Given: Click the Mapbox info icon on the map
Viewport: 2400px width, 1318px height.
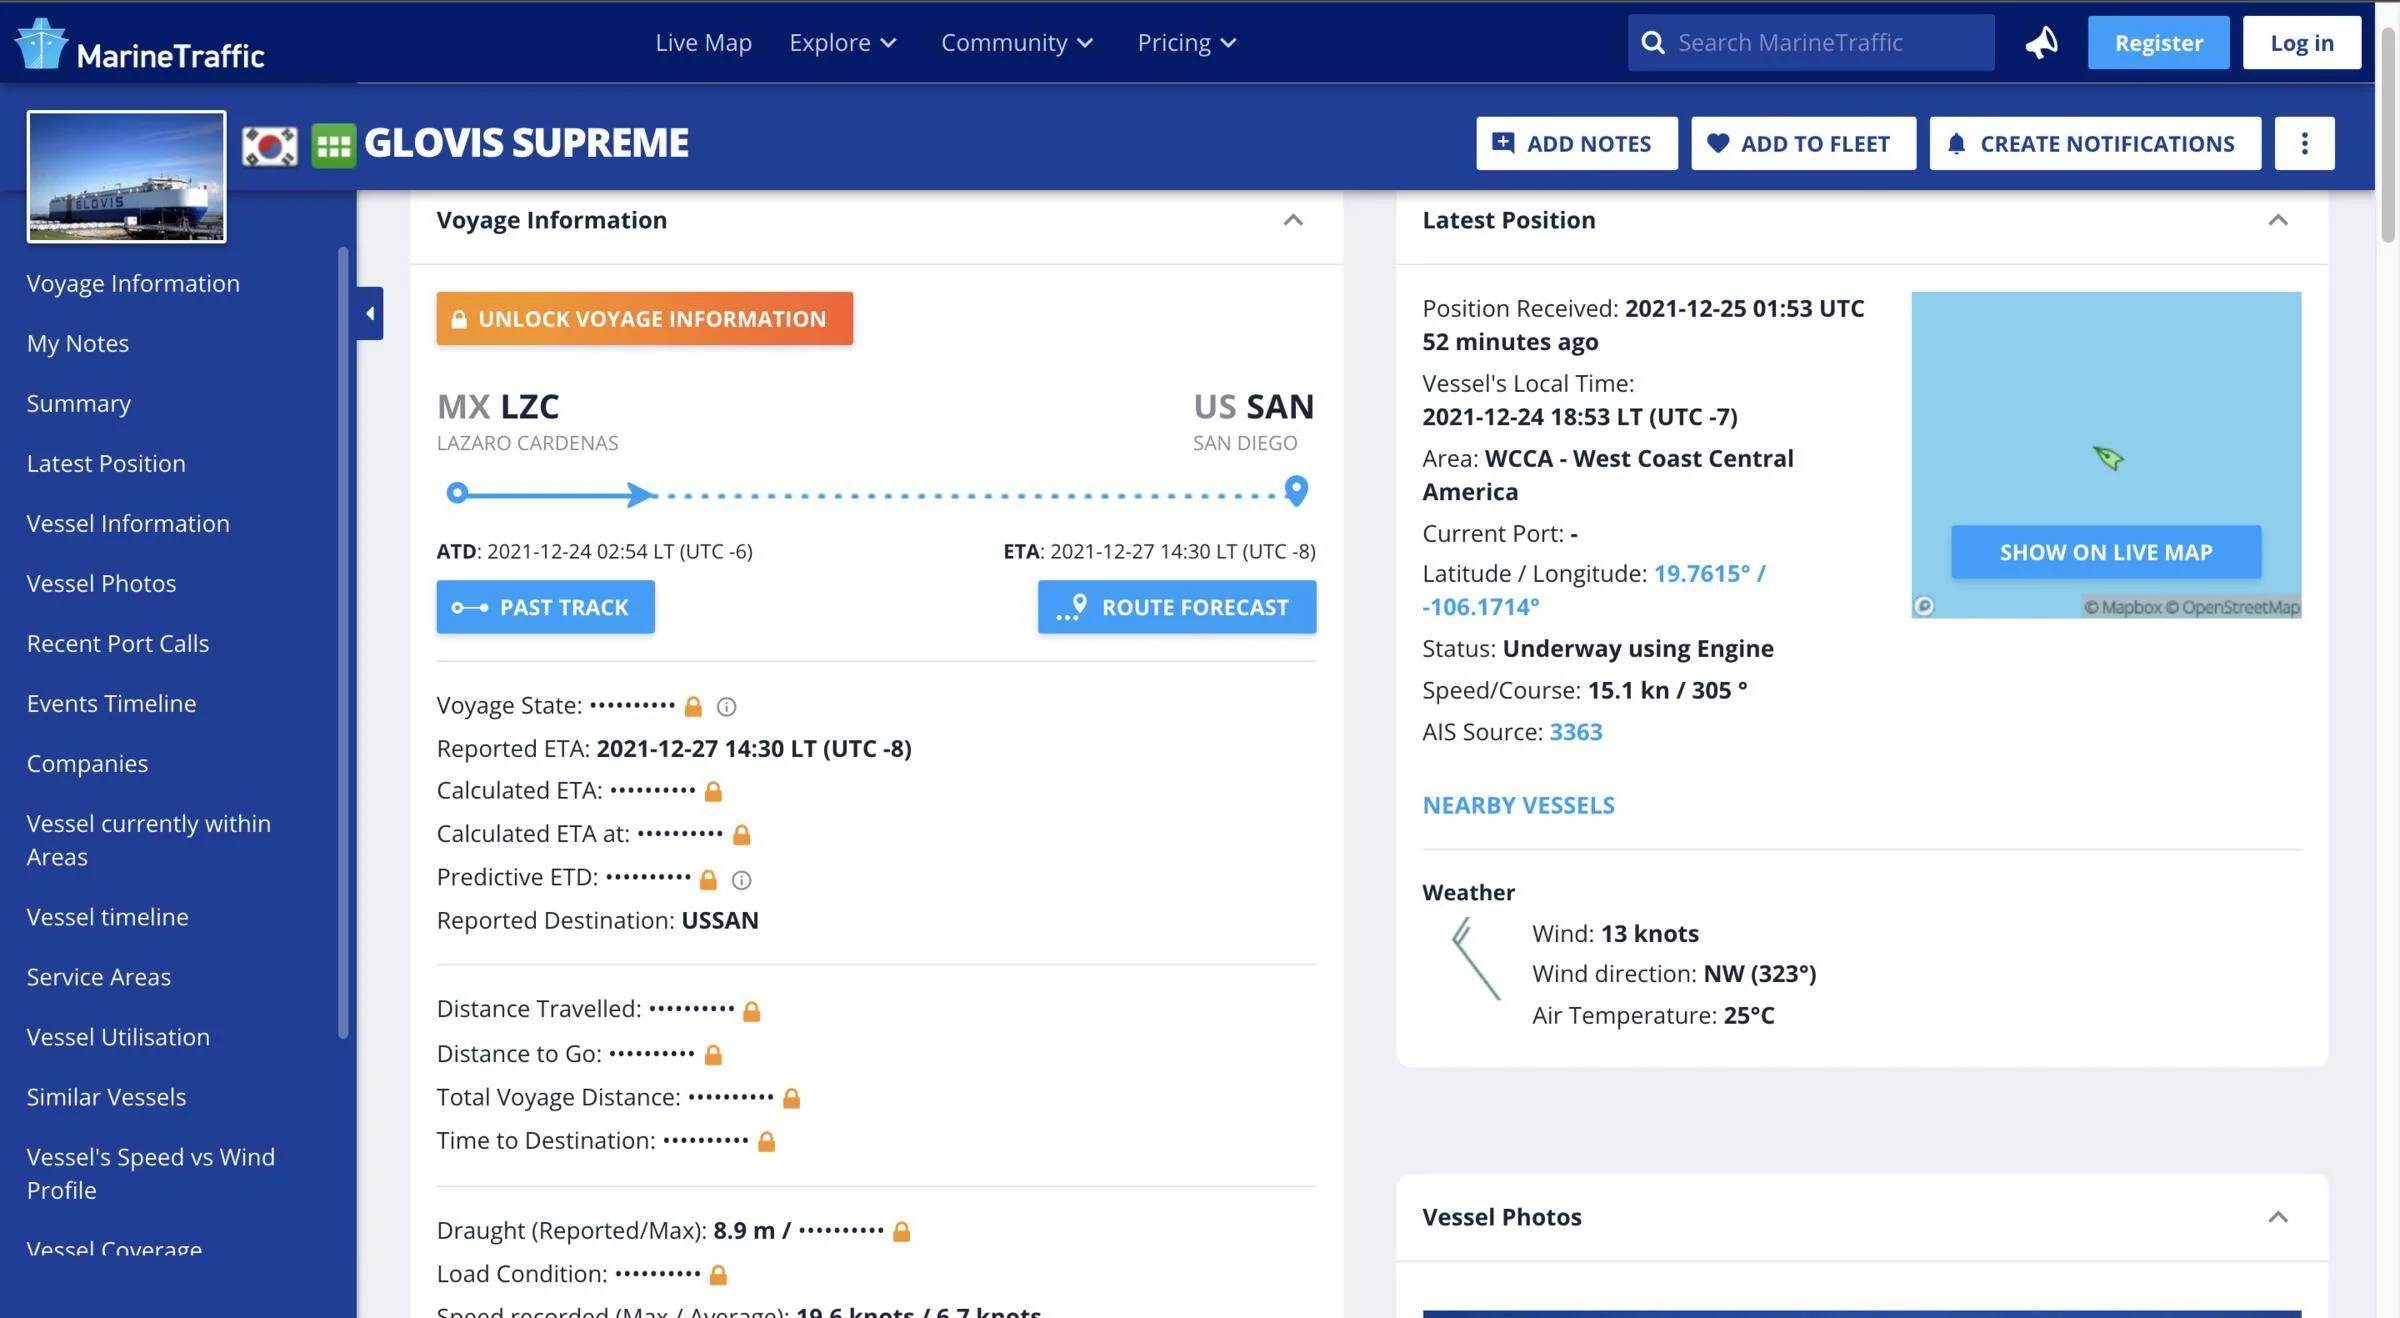Looking at the screenshot, I should tap(1924, 606).
